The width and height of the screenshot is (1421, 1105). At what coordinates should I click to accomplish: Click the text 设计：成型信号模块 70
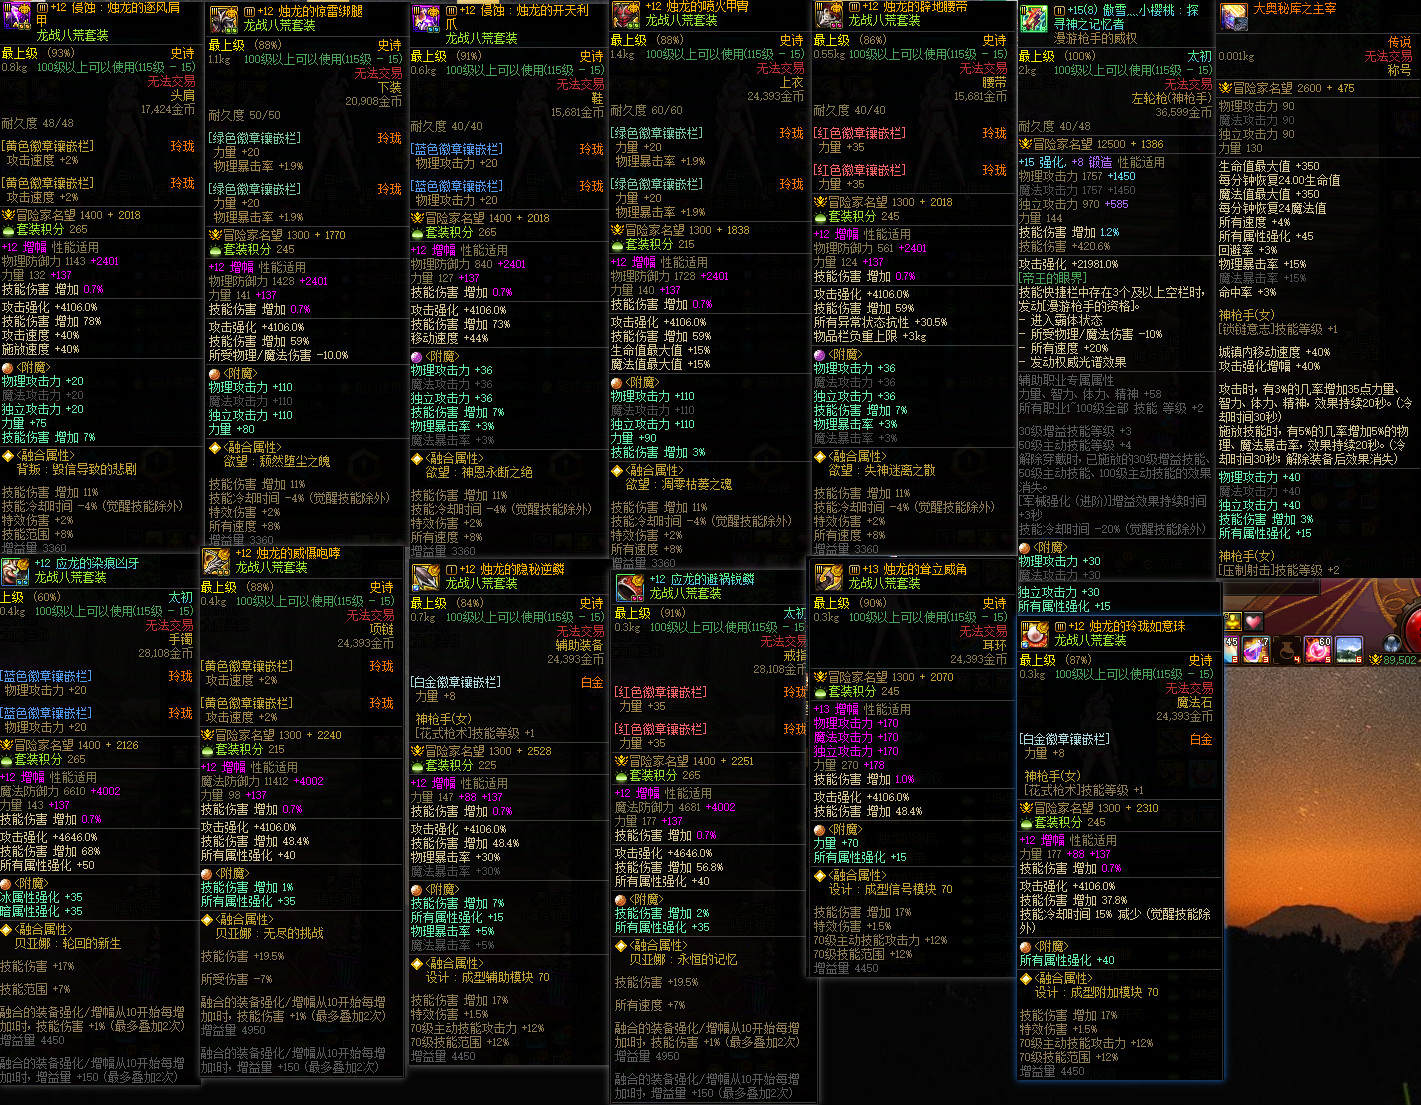(x=890, y=889)
